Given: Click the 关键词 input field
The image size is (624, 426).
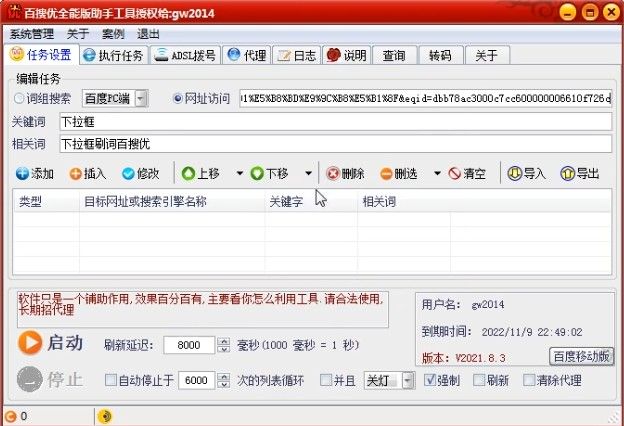Looking at the screenshot, I should pos(335,121).
